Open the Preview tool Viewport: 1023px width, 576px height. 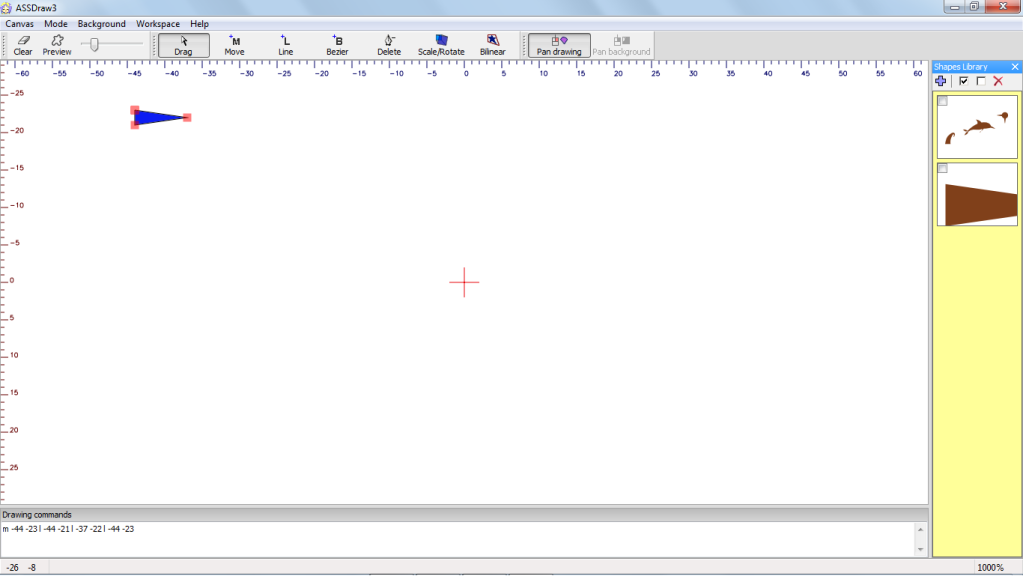pos(57,45)
